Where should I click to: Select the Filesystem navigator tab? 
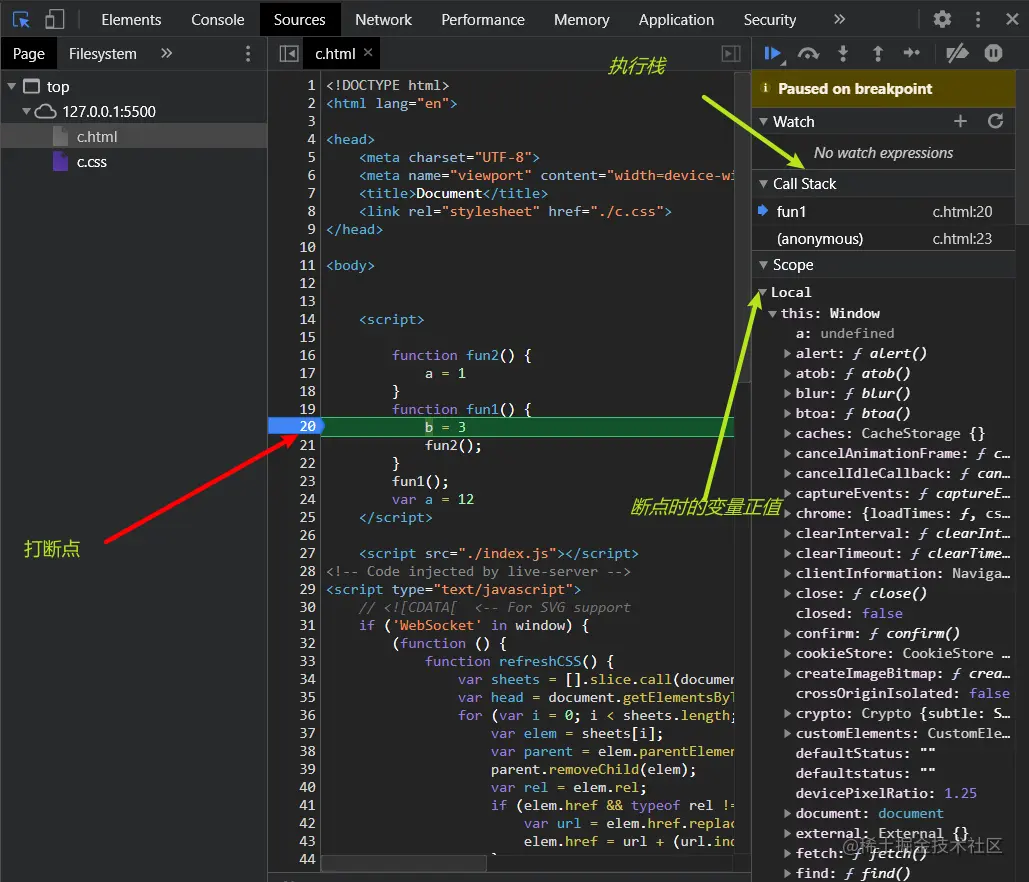tap(103, 54)
